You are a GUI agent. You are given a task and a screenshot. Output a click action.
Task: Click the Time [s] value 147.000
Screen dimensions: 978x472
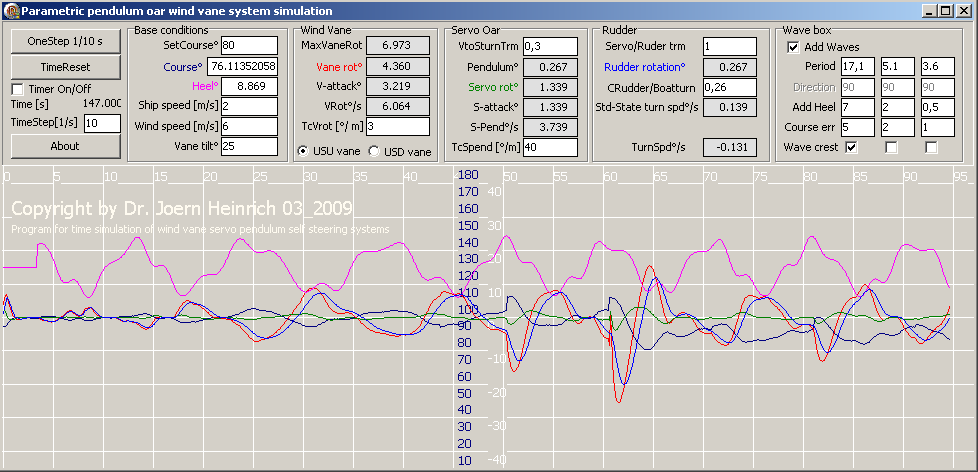(x=102, y=104)
